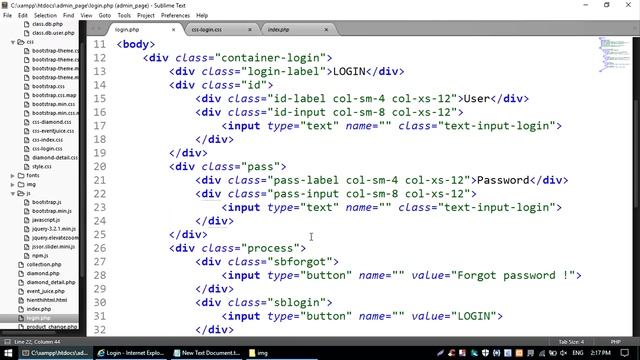Viewport: 640px width, 360px height.
Task: Open bootstrap.min.css file
Action: click(53, 104)
